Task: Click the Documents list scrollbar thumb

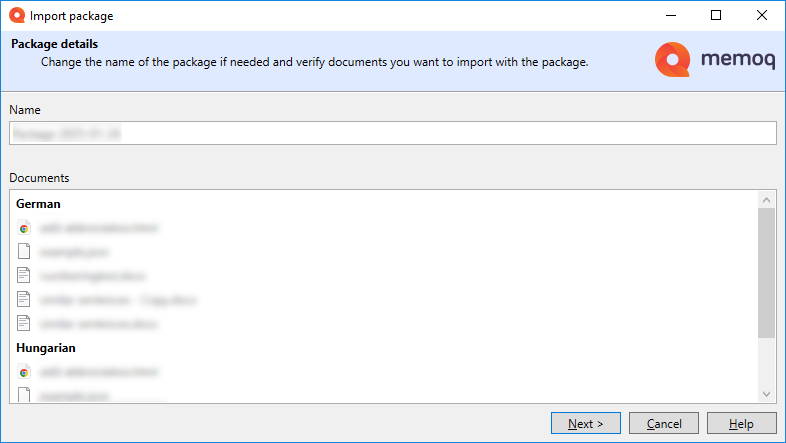Action: (x=766, y=272)
